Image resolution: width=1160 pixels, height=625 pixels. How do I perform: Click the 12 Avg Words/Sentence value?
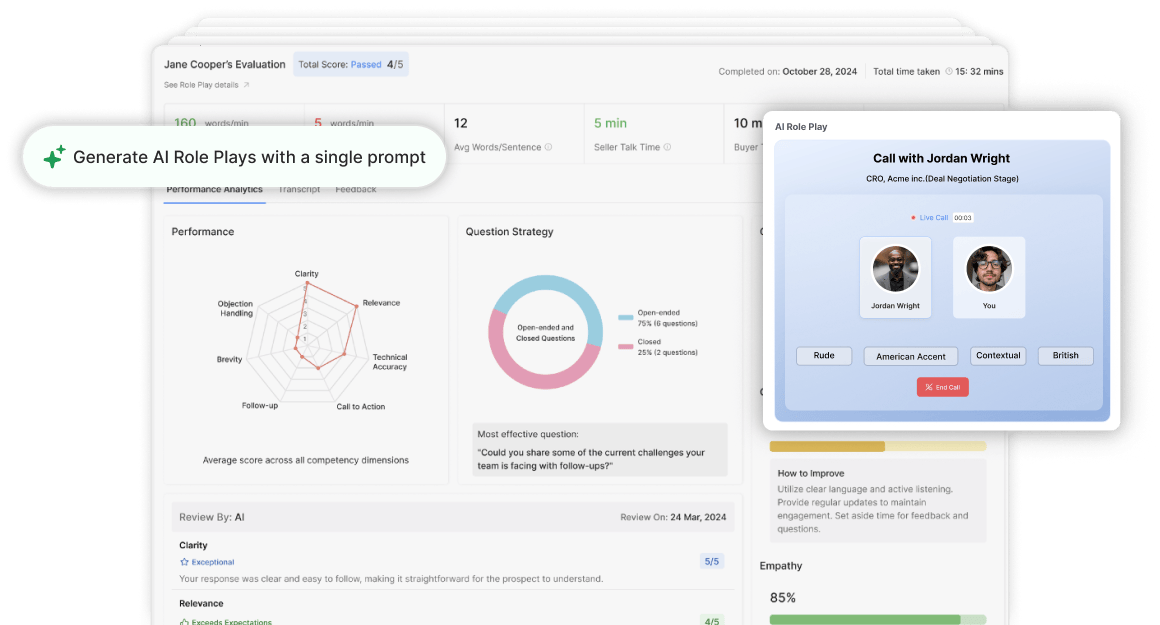461,123
